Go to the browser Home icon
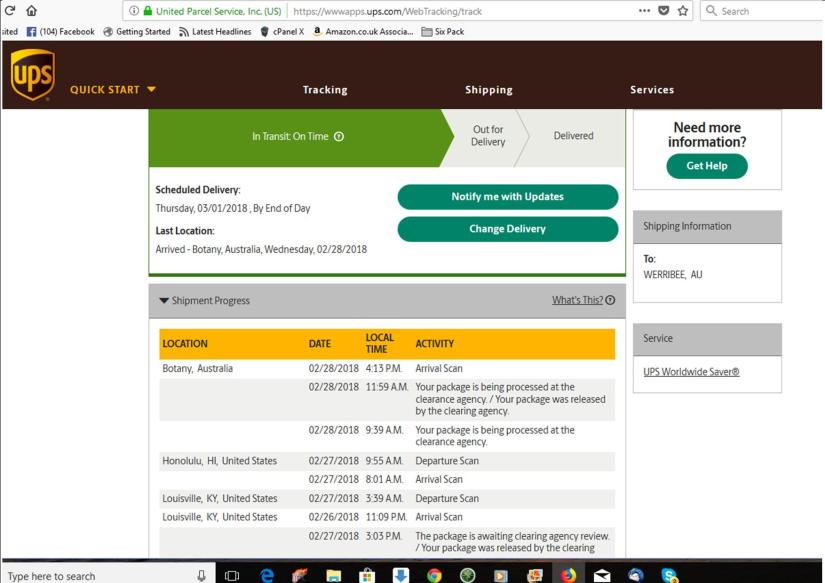This screenshot has width=825, height=583. (x=32, y=11)
